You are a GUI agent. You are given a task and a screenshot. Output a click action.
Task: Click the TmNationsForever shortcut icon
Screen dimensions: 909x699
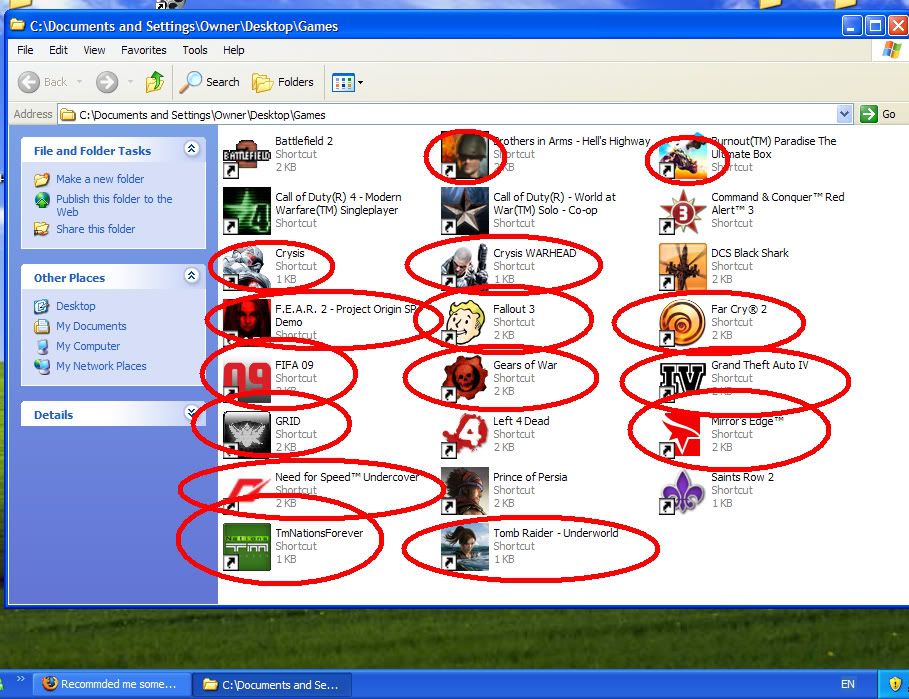[247, 547]
